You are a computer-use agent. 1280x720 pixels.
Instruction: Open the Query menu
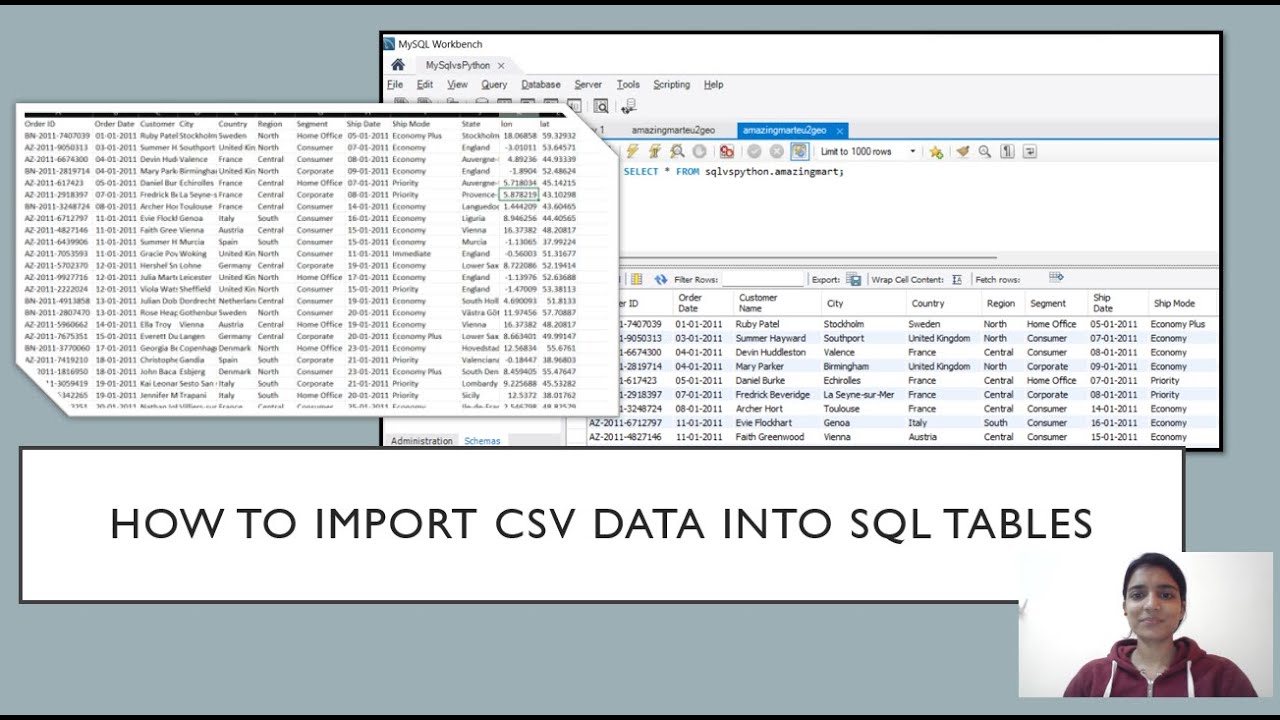[494, 85]
